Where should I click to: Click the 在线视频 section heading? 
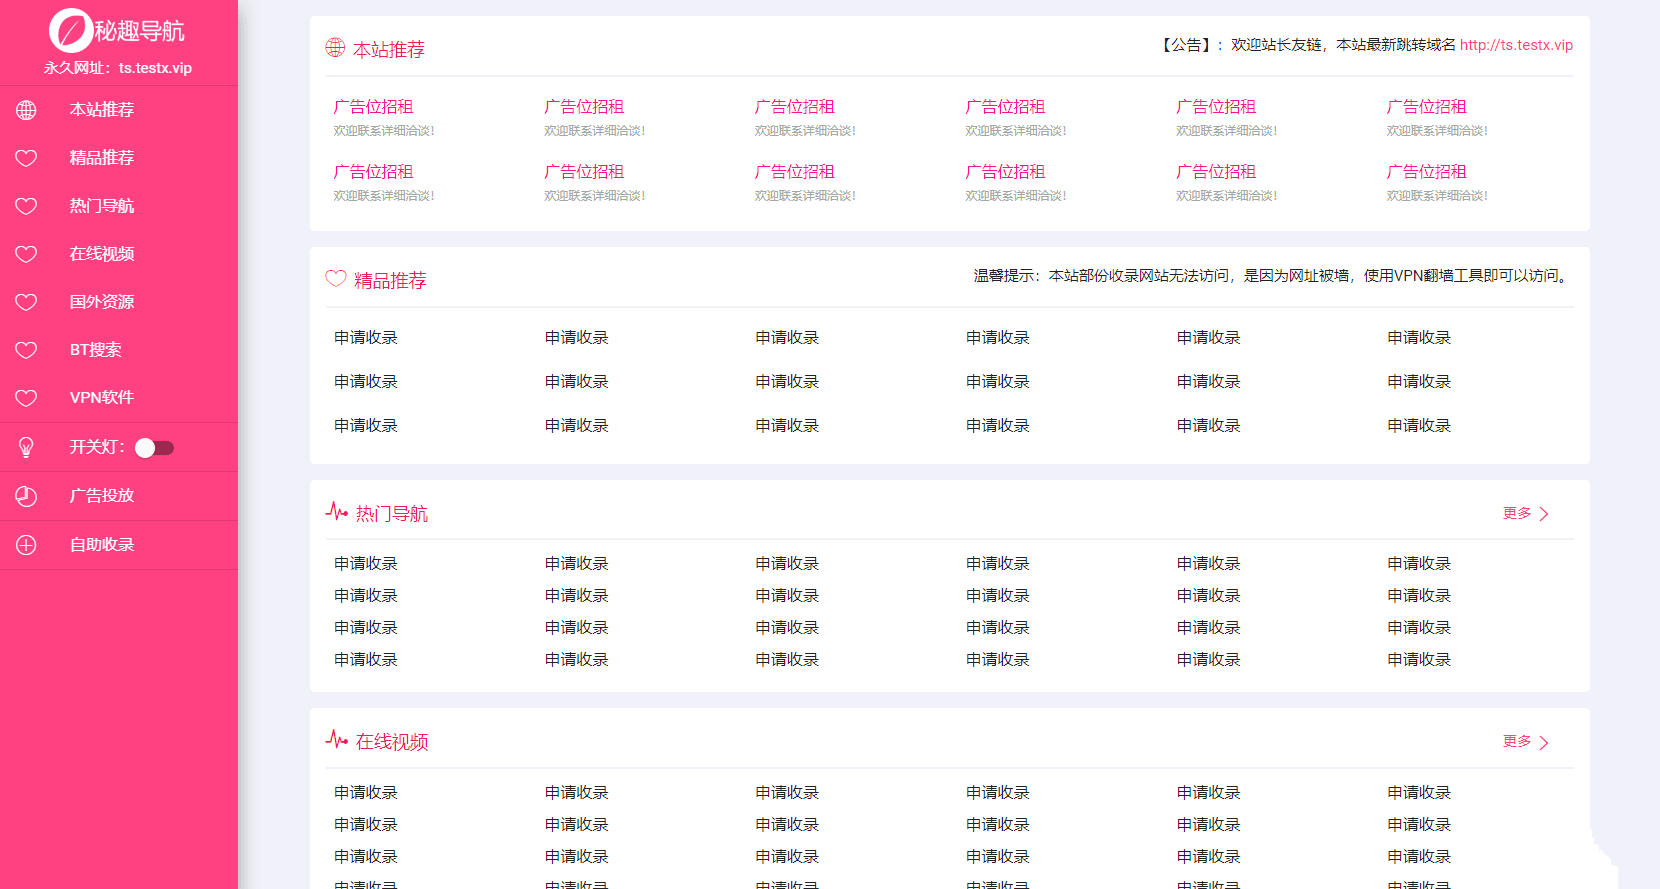(392, 741)
